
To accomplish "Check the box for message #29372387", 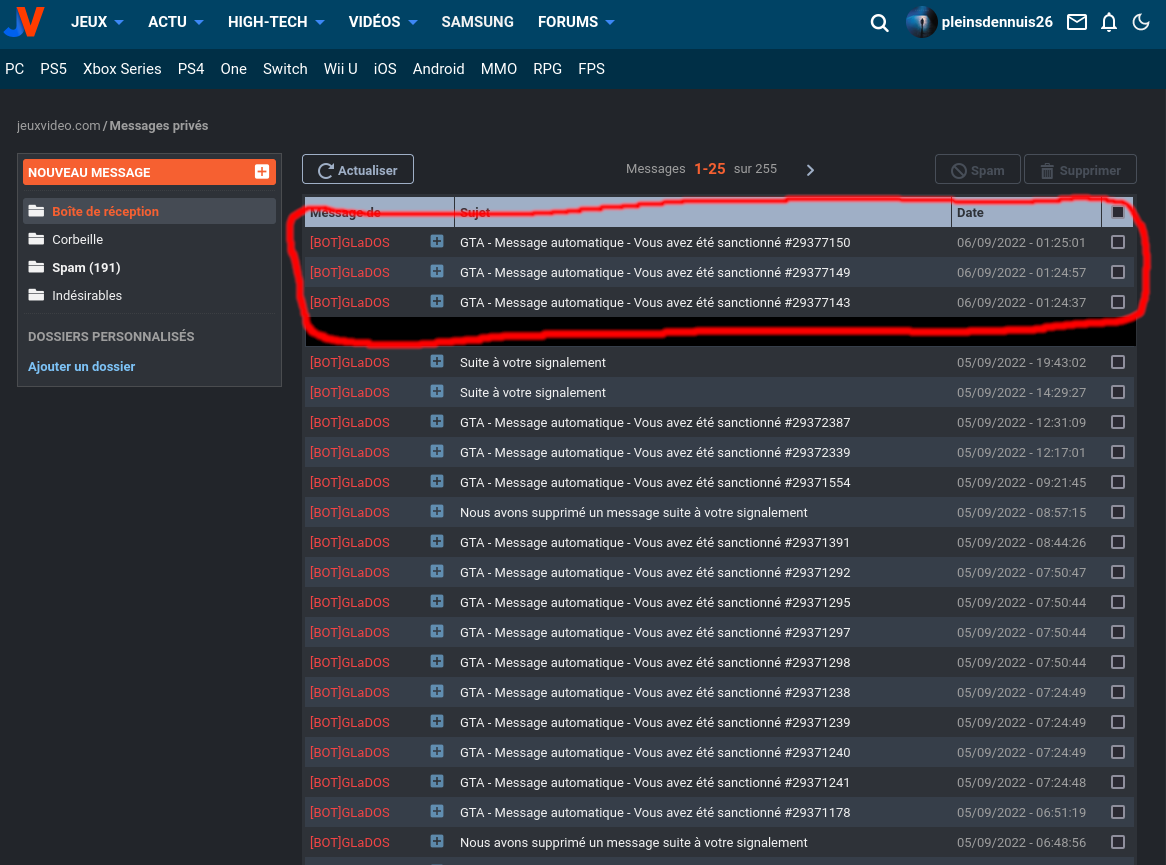I will click(1118, 422).
